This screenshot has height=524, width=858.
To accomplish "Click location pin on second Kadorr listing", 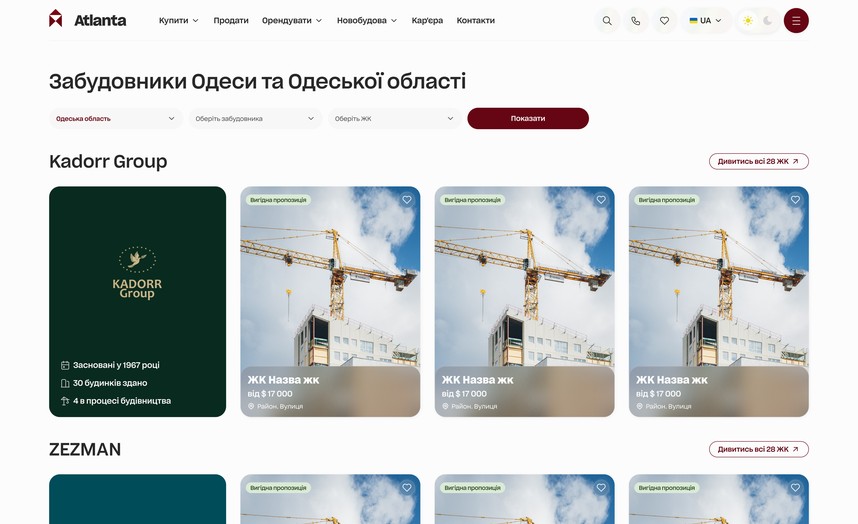I will coord(445,406).
